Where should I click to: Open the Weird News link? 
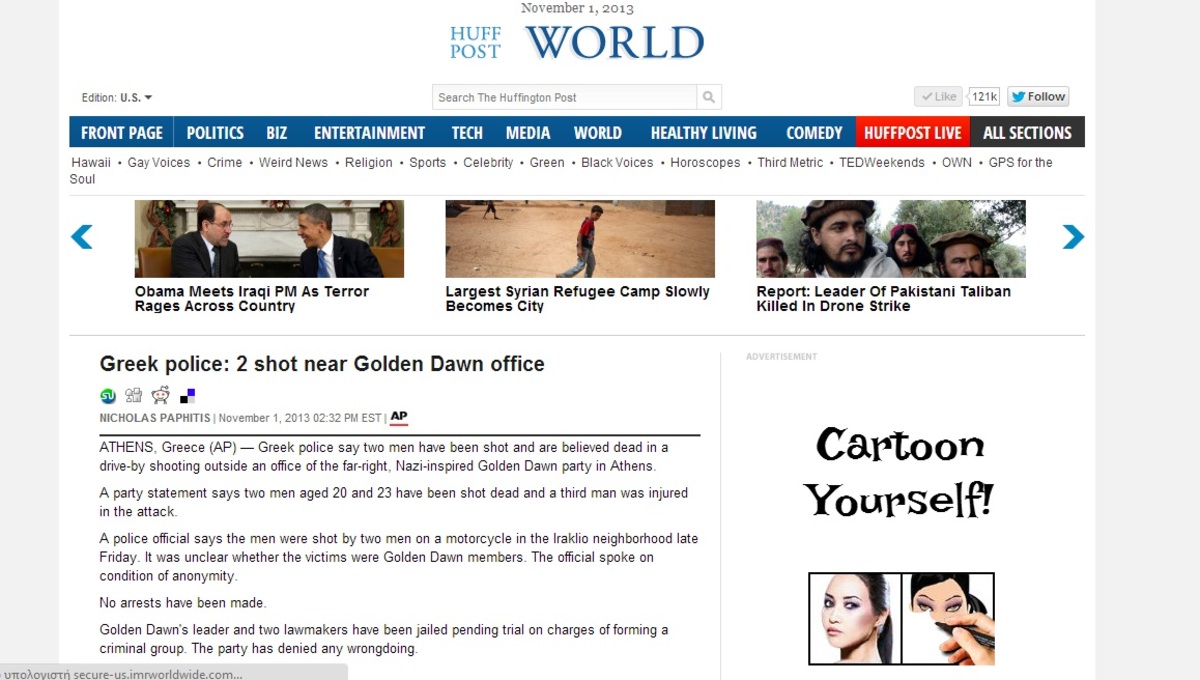click(x=293, y=163)
